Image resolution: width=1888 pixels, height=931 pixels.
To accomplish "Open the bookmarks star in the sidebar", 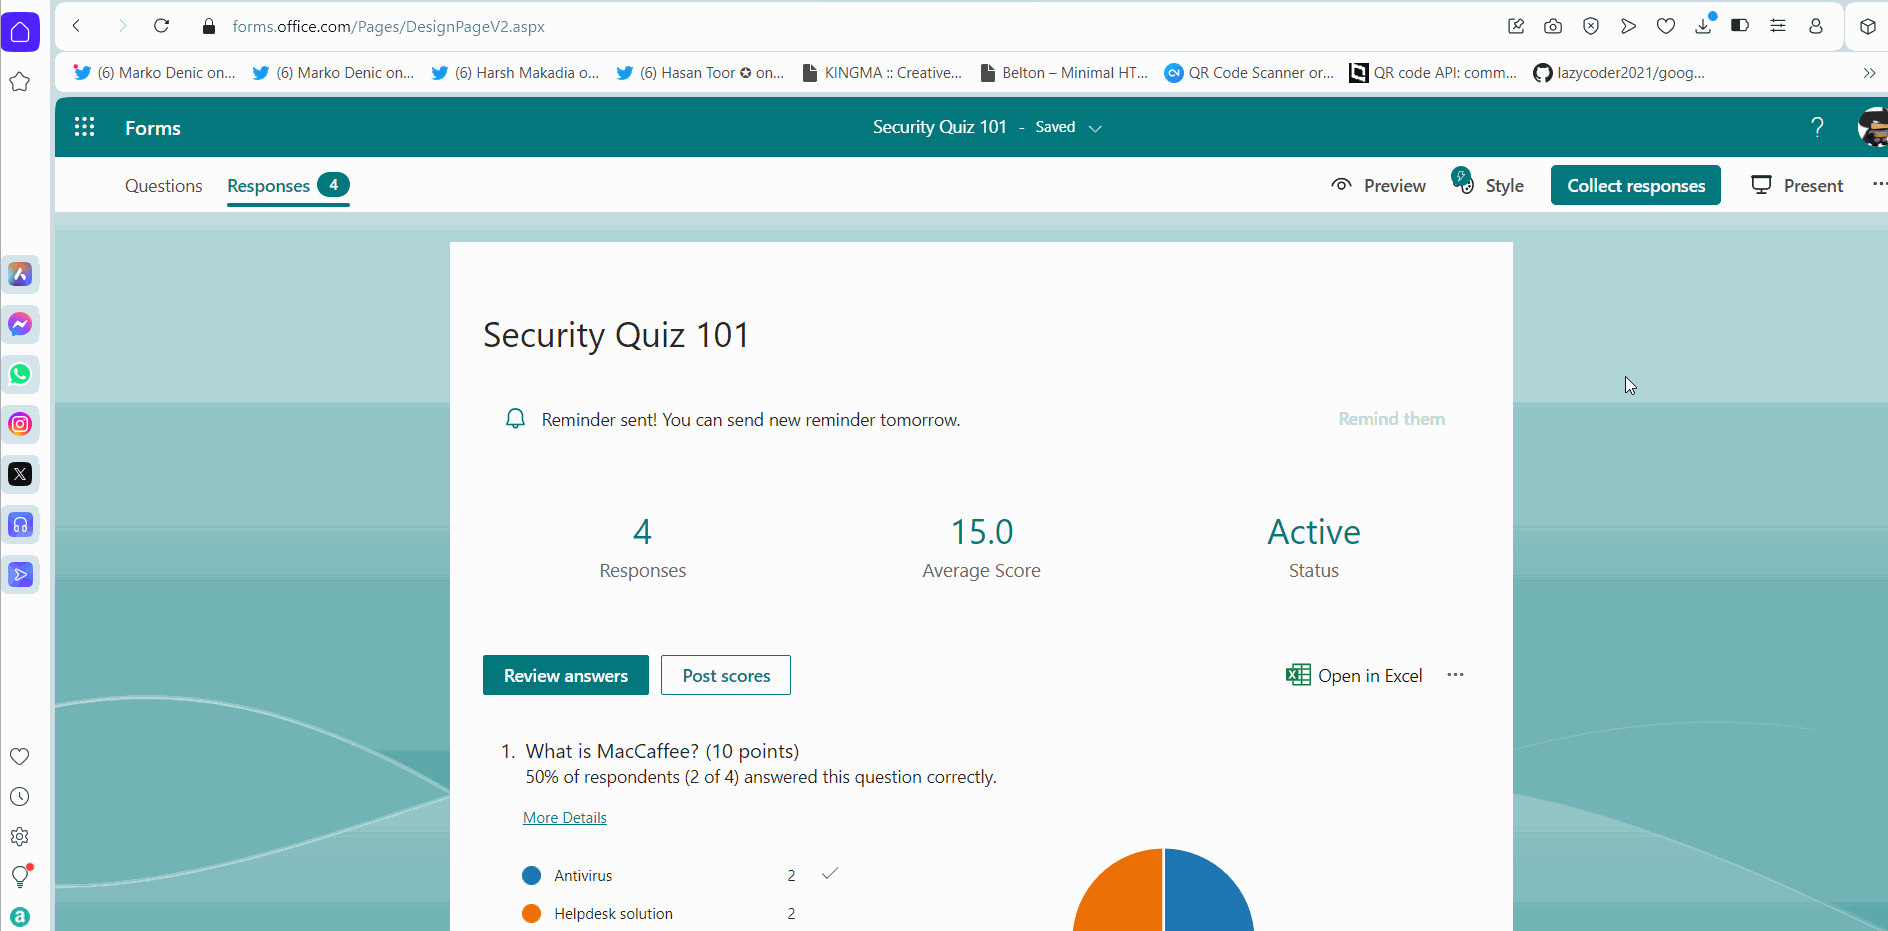I will (x=20, y=82).
